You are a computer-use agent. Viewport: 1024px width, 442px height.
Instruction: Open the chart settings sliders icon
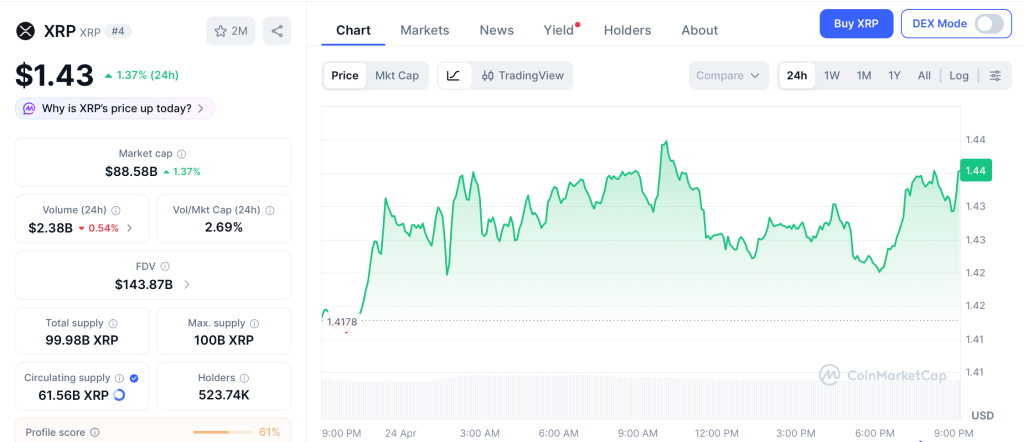click(994, 76)
